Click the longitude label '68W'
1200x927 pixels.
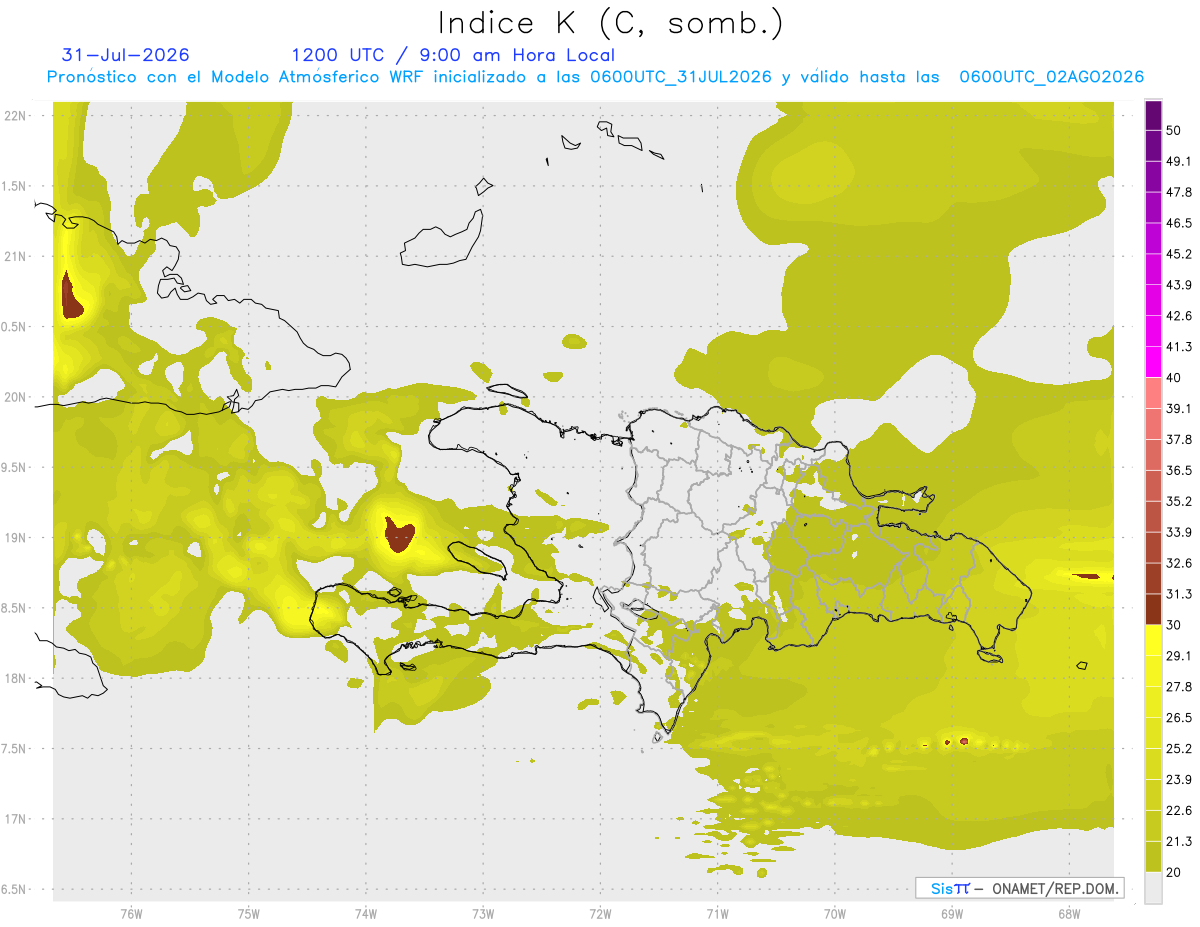1068,913
